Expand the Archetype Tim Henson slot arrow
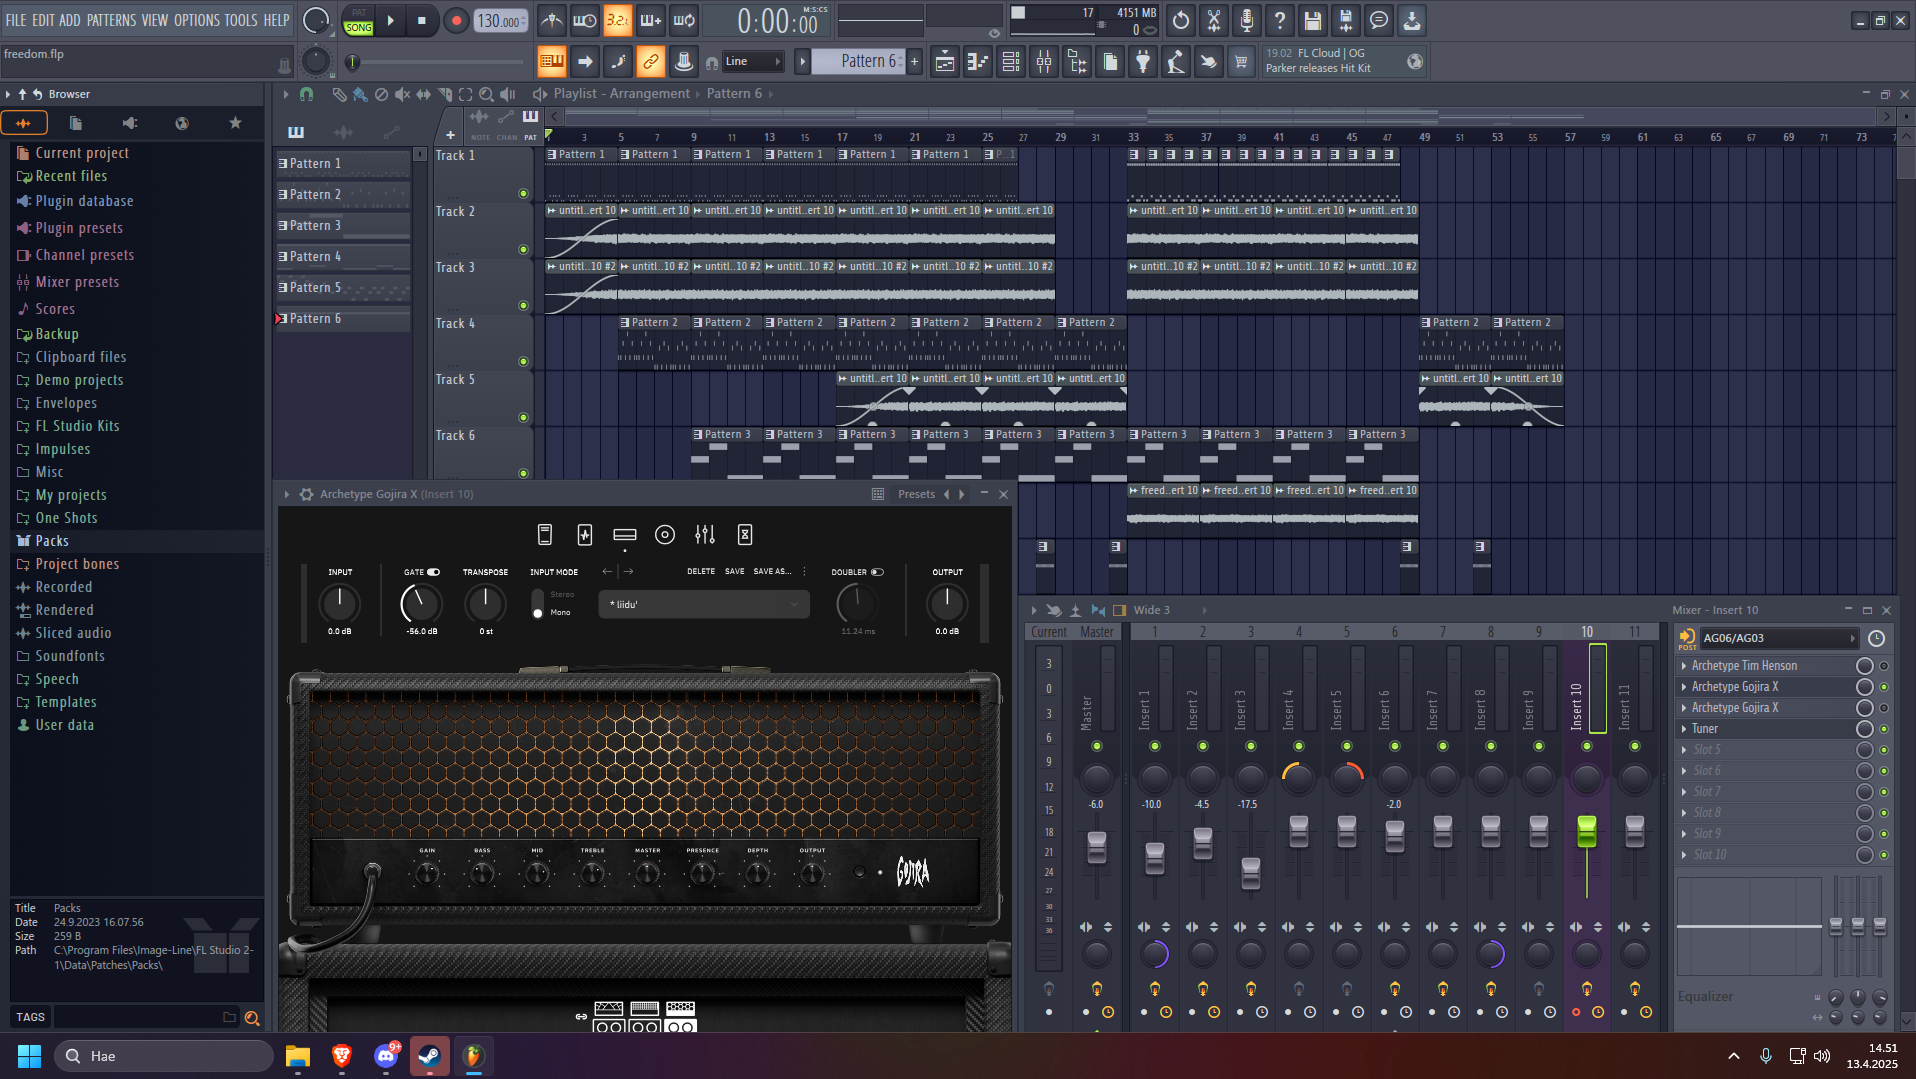Screen dimensions: 1916x1079 point(1684,666)
